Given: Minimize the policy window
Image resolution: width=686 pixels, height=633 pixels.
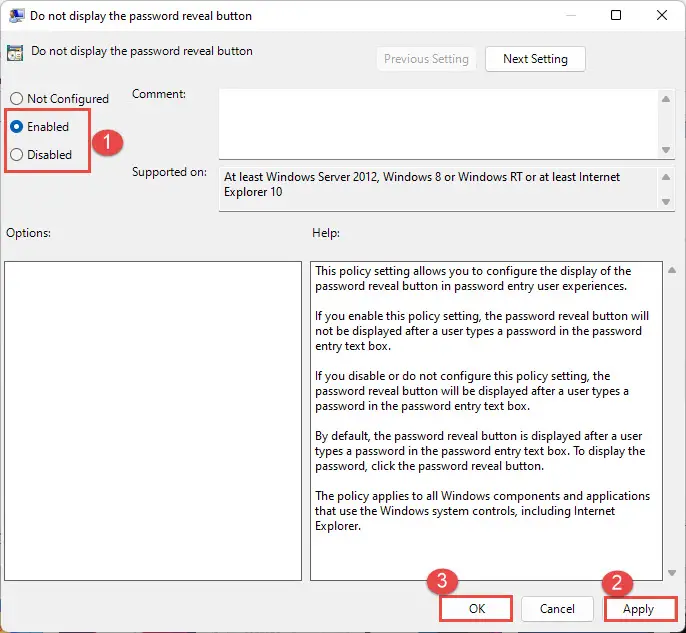Looking at the screenshot, I should click(570, 15).
